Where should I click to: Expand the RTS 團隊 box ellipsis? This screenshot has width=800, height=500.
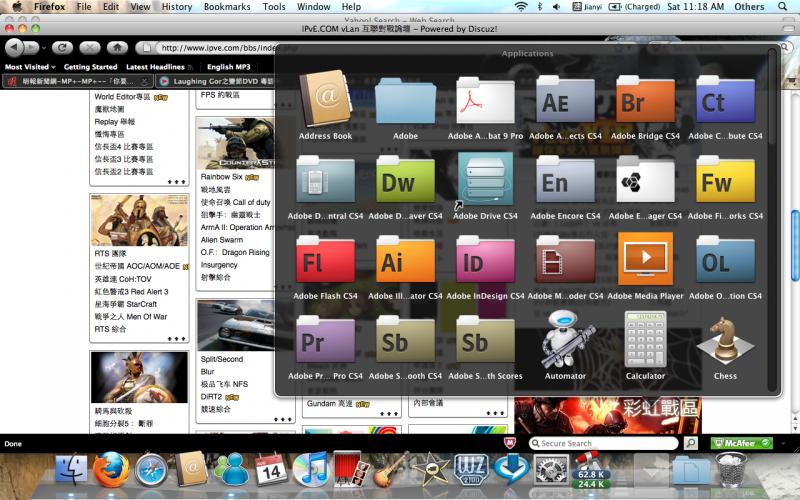point(177,339)
